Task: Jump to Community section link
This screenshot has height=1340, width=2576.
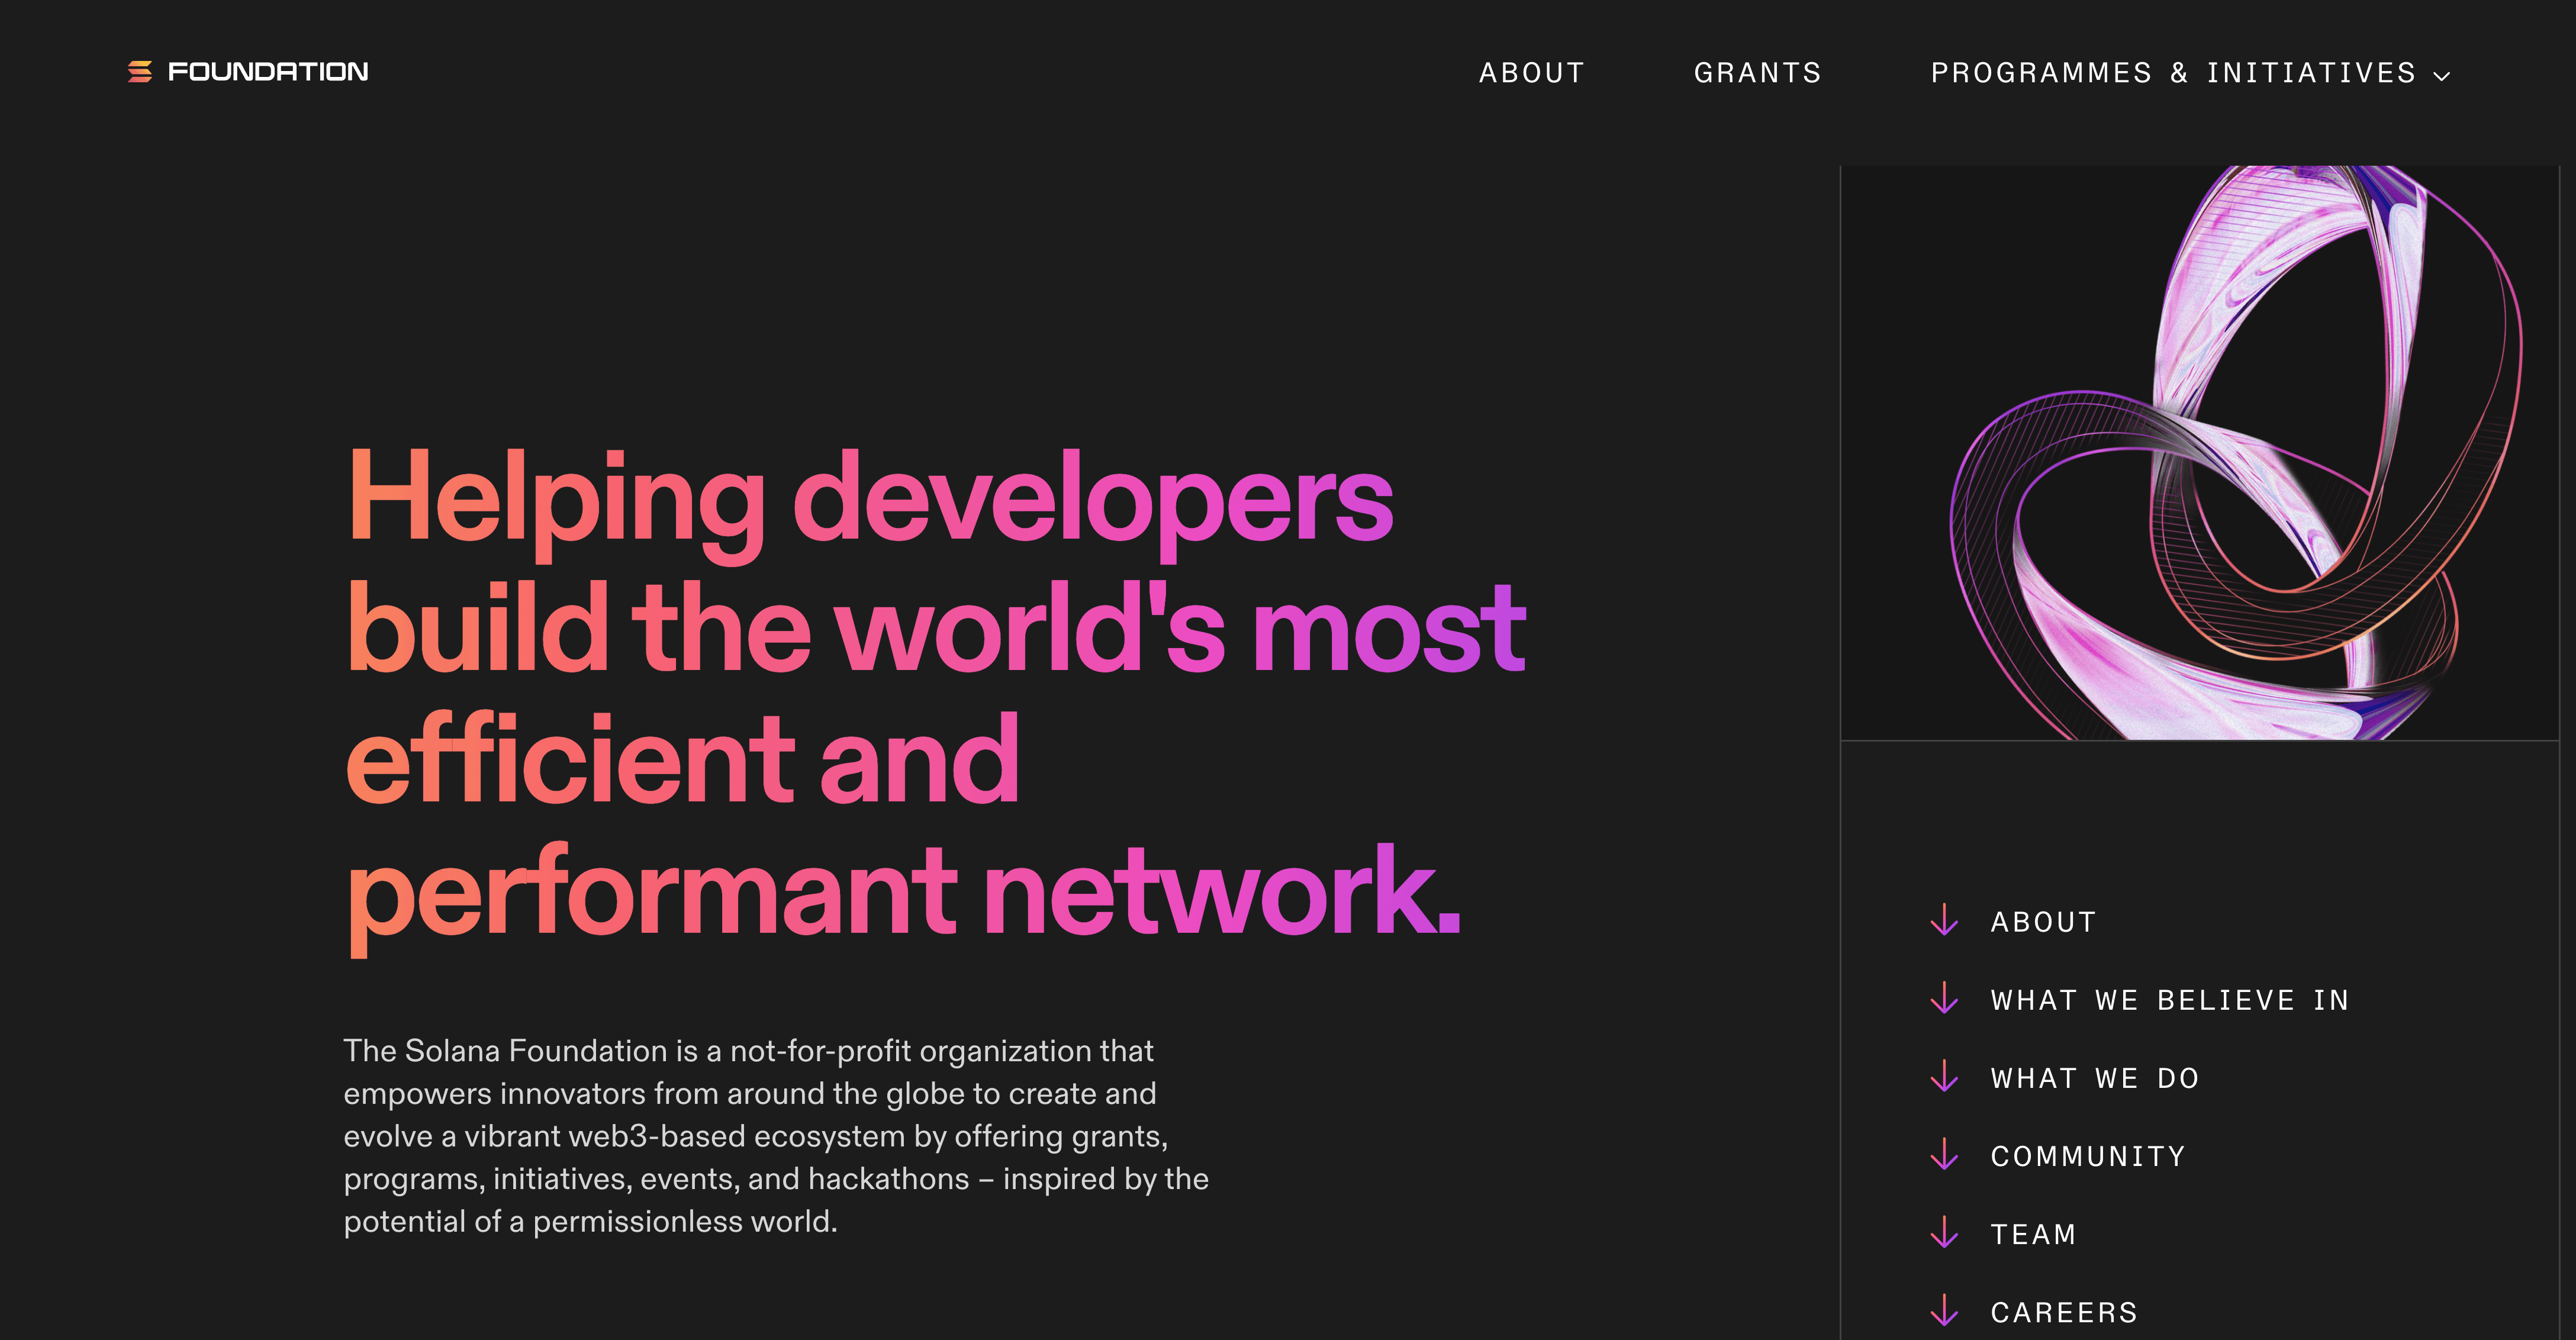Action: [2088, 1156]
